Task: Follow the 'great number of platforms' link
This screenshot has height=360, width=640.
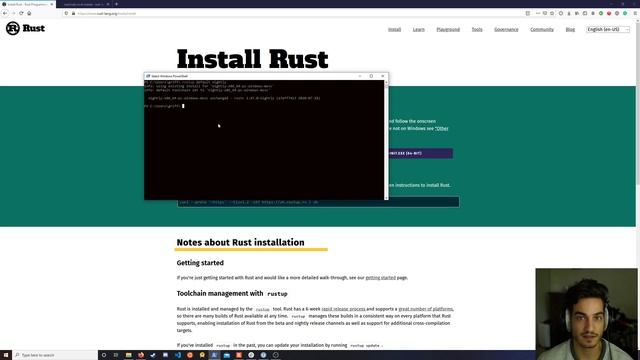Action: click(426, 309)
